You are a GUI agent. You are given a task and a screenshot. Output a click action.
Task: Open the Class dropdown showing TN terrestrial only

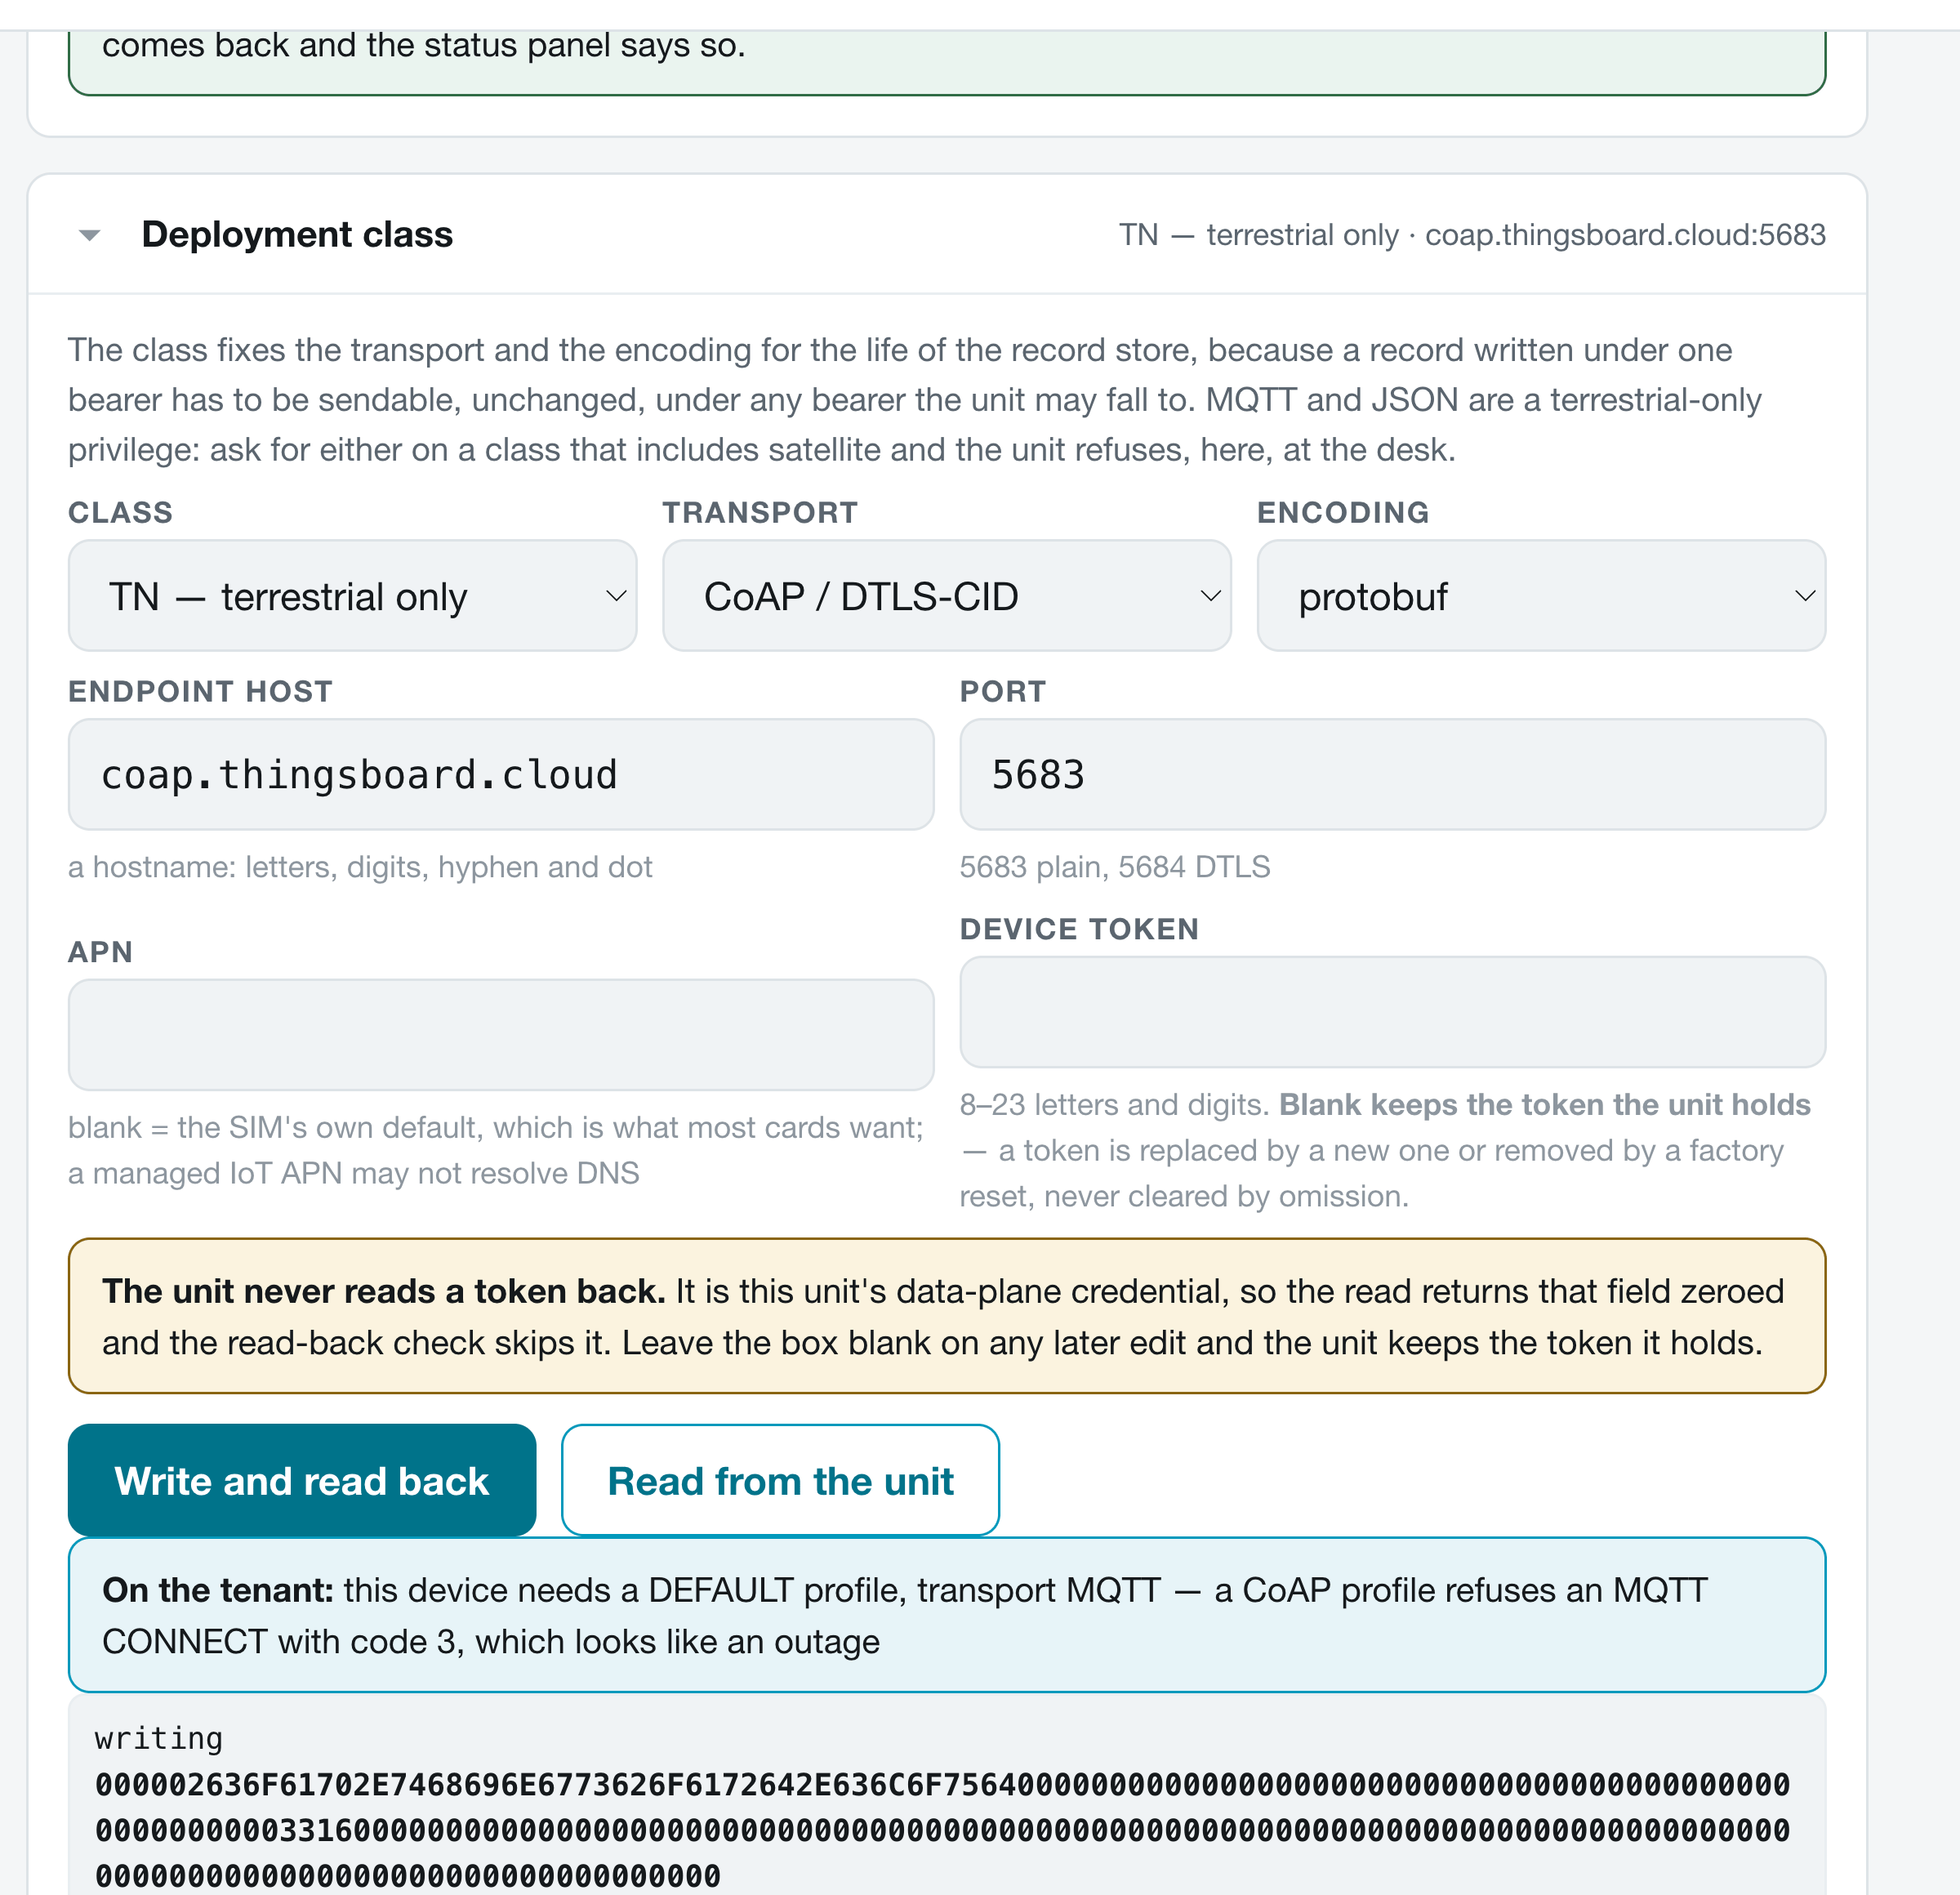[x=352, y=596]
